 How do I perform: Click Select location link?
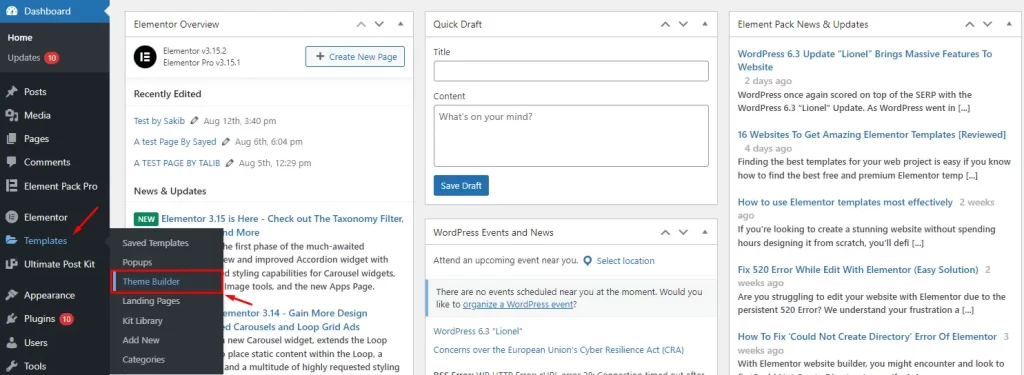[x=625, y=261]
